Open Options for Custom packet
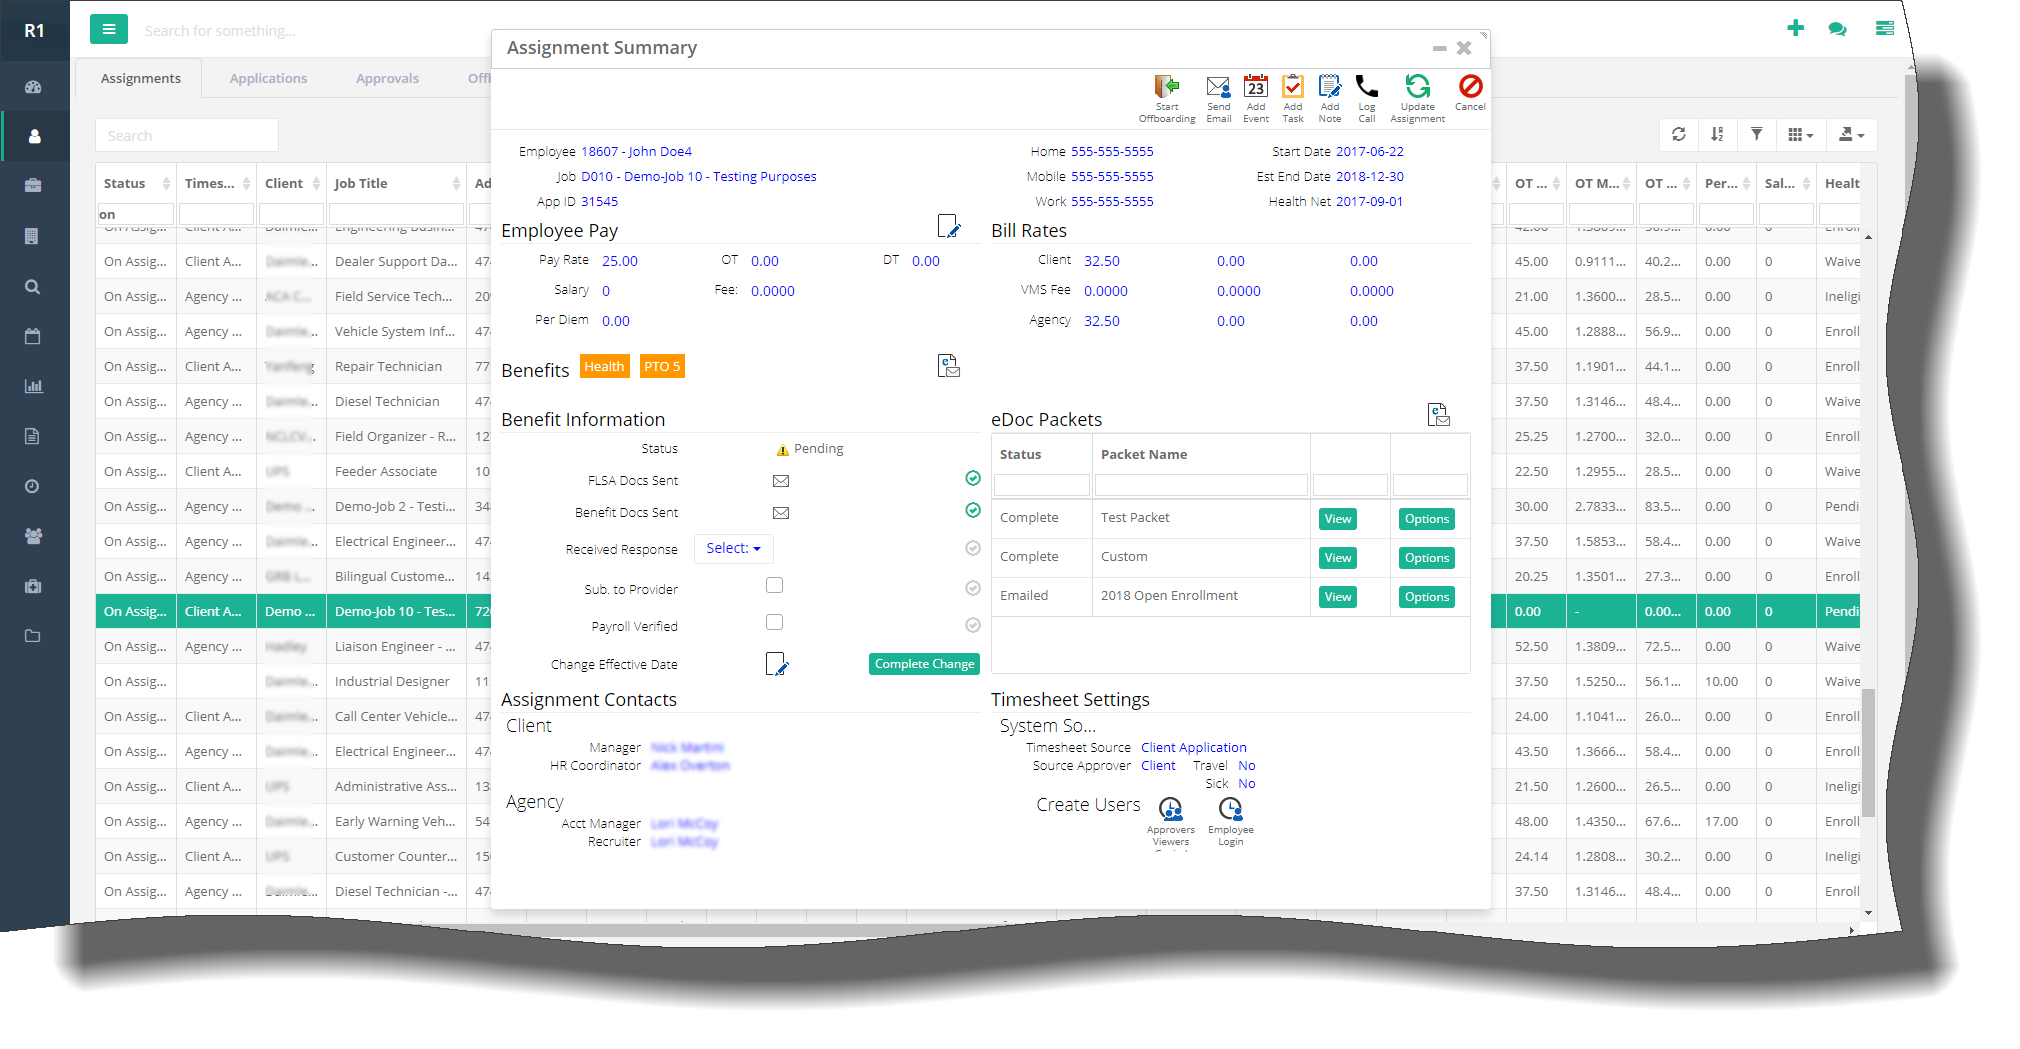Viewport: 2020px width, 1049px height. click(x=1426, y=557)
